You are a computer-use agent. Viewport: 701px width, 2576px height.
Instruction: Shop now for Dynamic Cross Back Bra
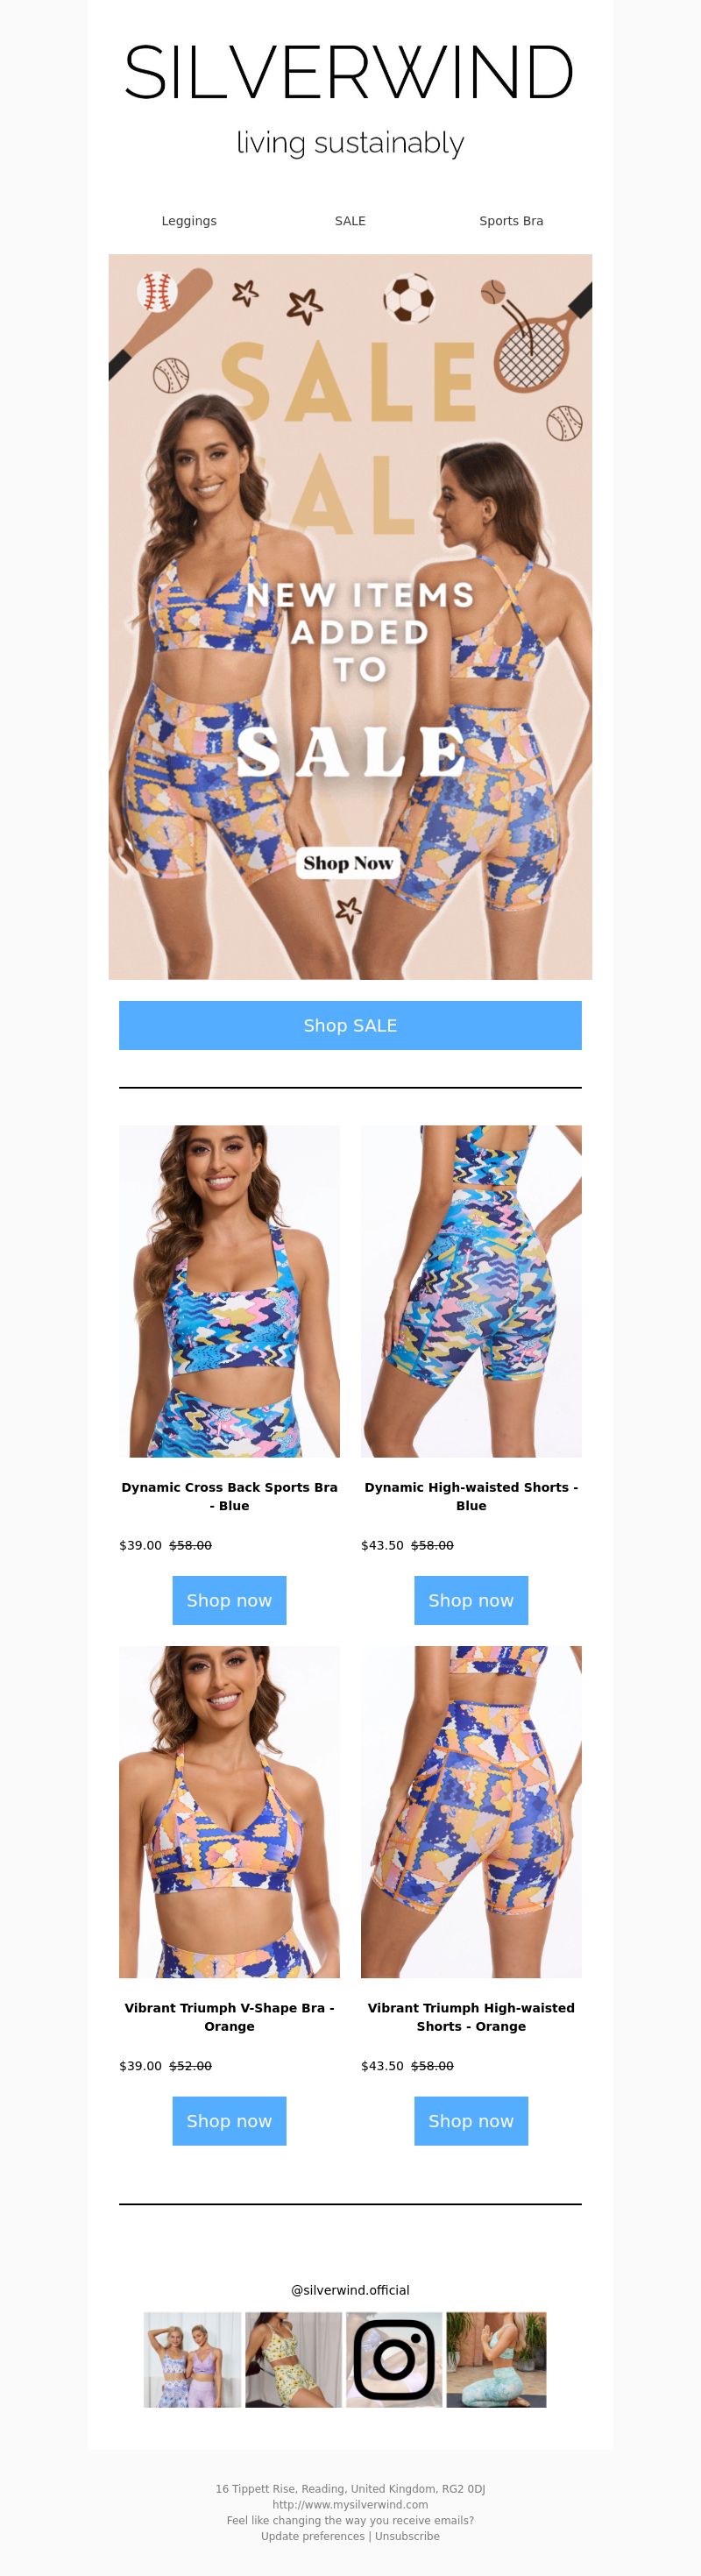click(229, 1600)
